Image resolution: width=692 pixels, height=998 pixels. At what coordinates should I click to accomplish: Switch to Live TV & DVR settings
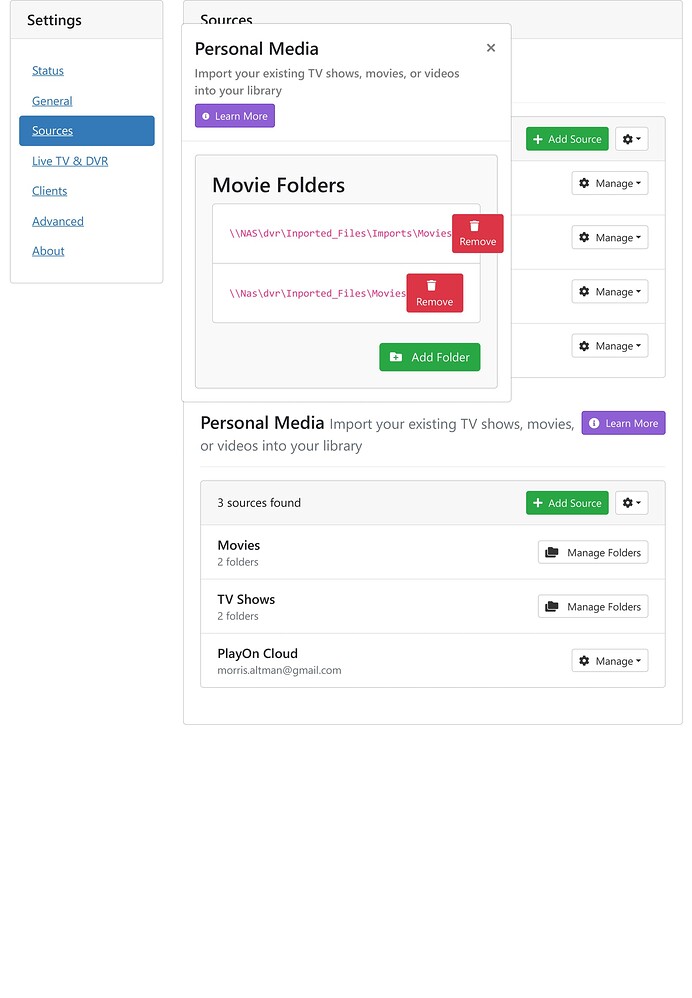[70, 161]
